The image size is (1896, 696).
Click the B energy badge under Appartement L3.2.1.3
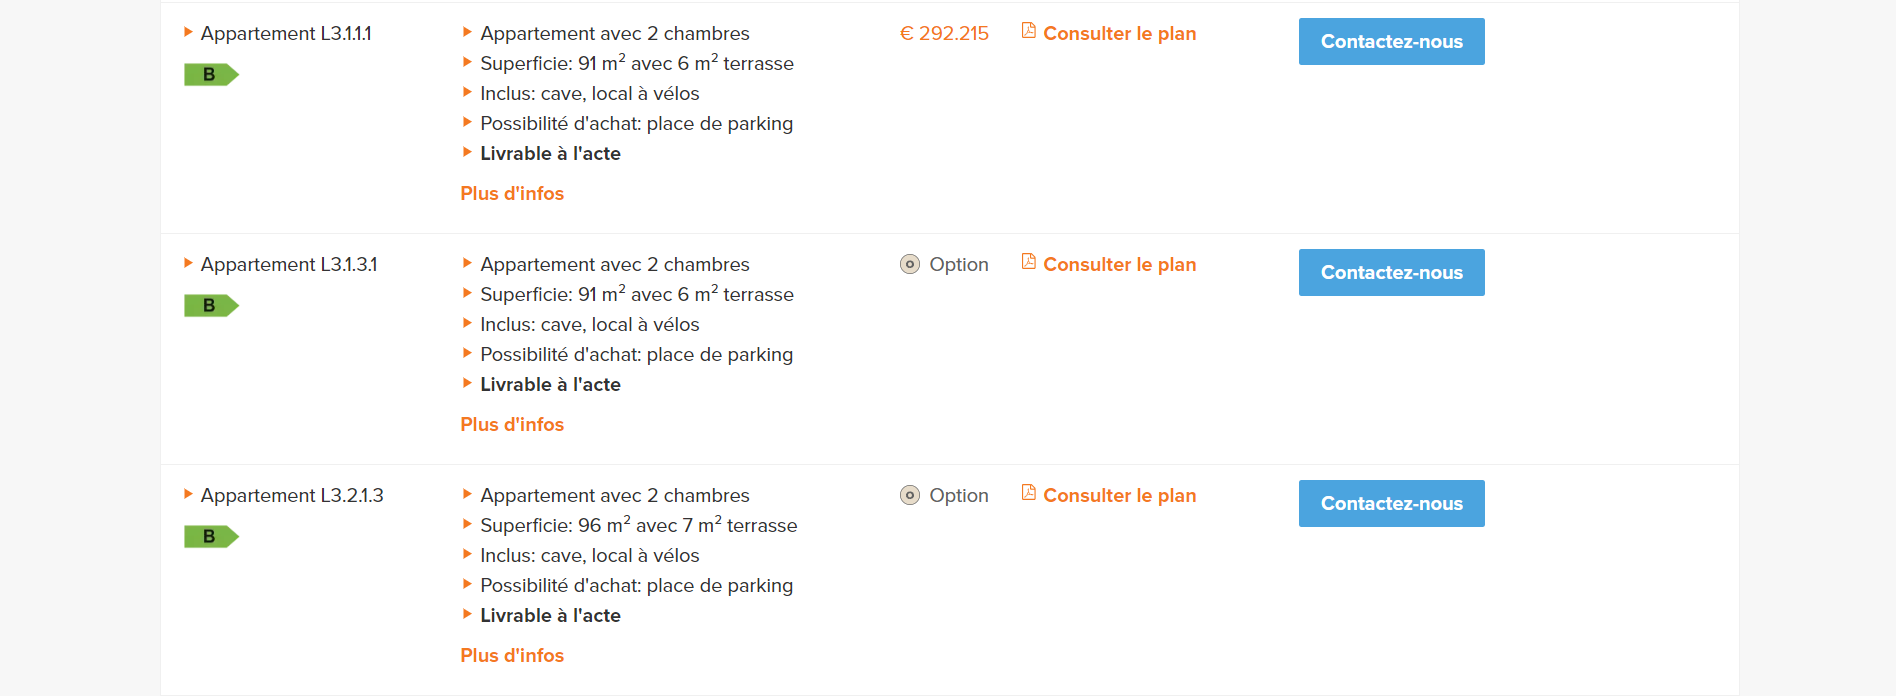[x=210, y=537]
